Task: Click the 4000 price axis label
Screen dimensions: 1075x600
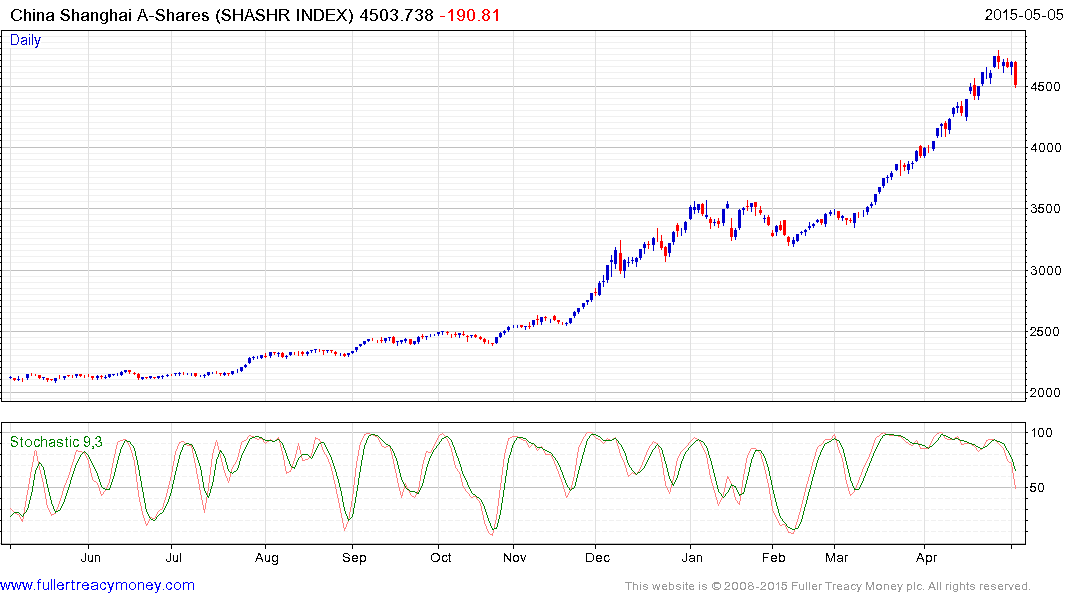Action: tap(1046, 148)
